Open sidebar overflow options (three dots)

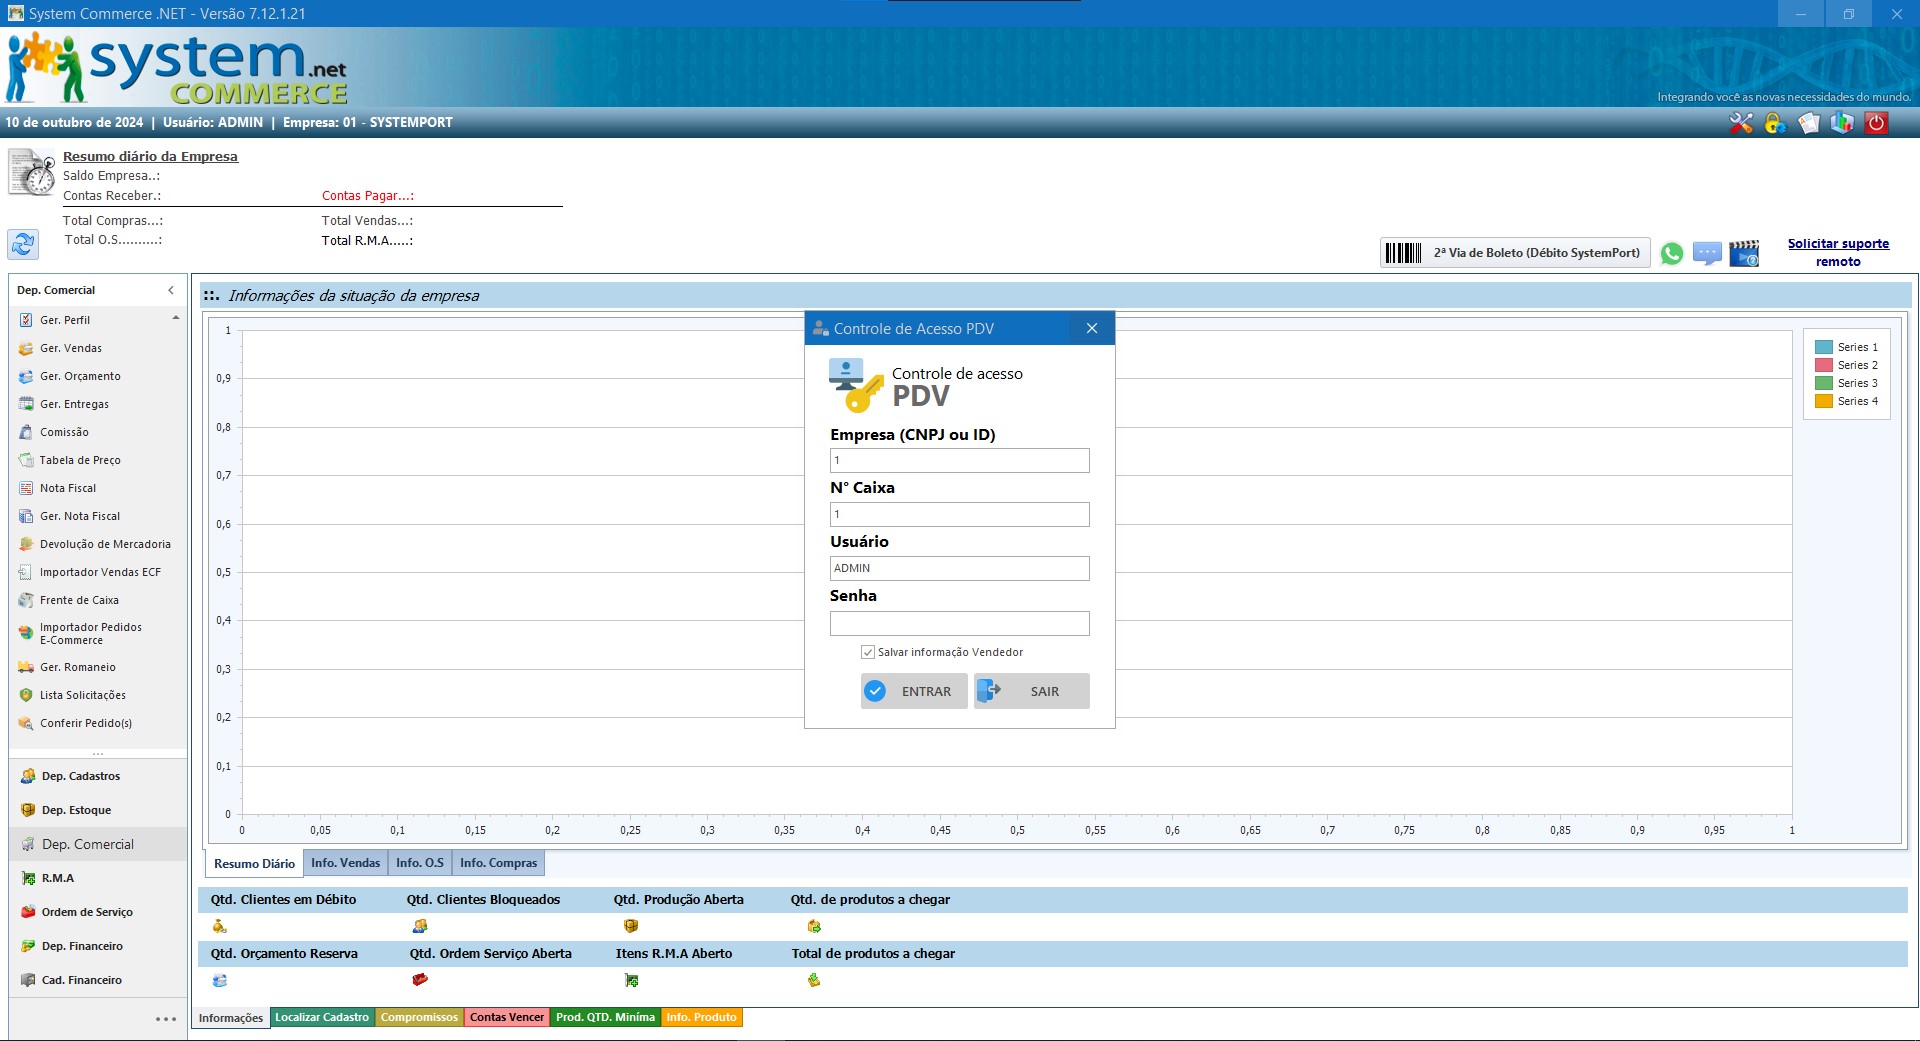coord(166,1019)
